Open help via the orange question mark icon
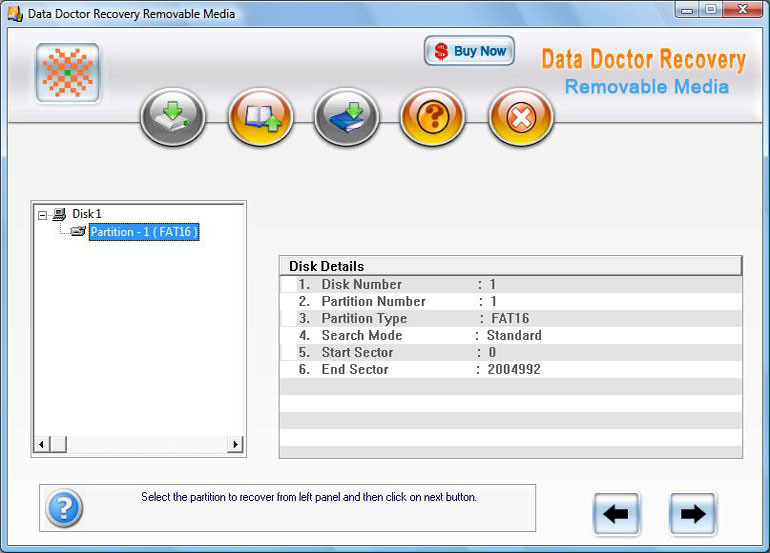 tap(433, 117)
